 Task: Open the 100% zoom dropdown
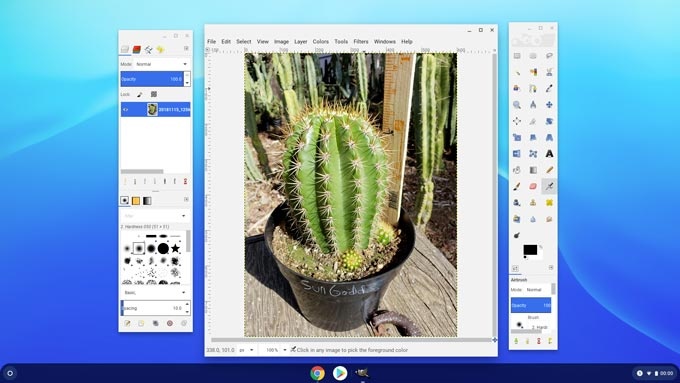(x=275, y=350)
